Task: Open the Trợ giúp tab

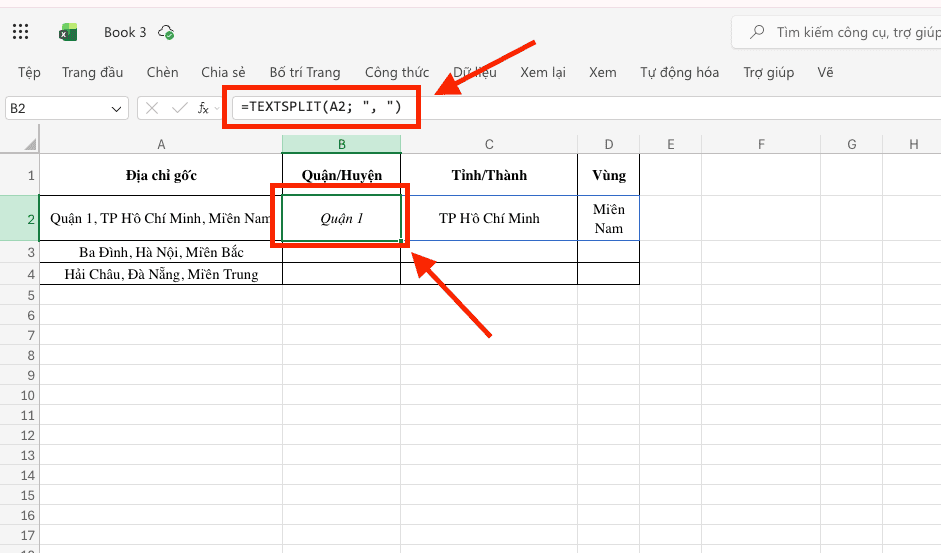Action: (769, 73)
